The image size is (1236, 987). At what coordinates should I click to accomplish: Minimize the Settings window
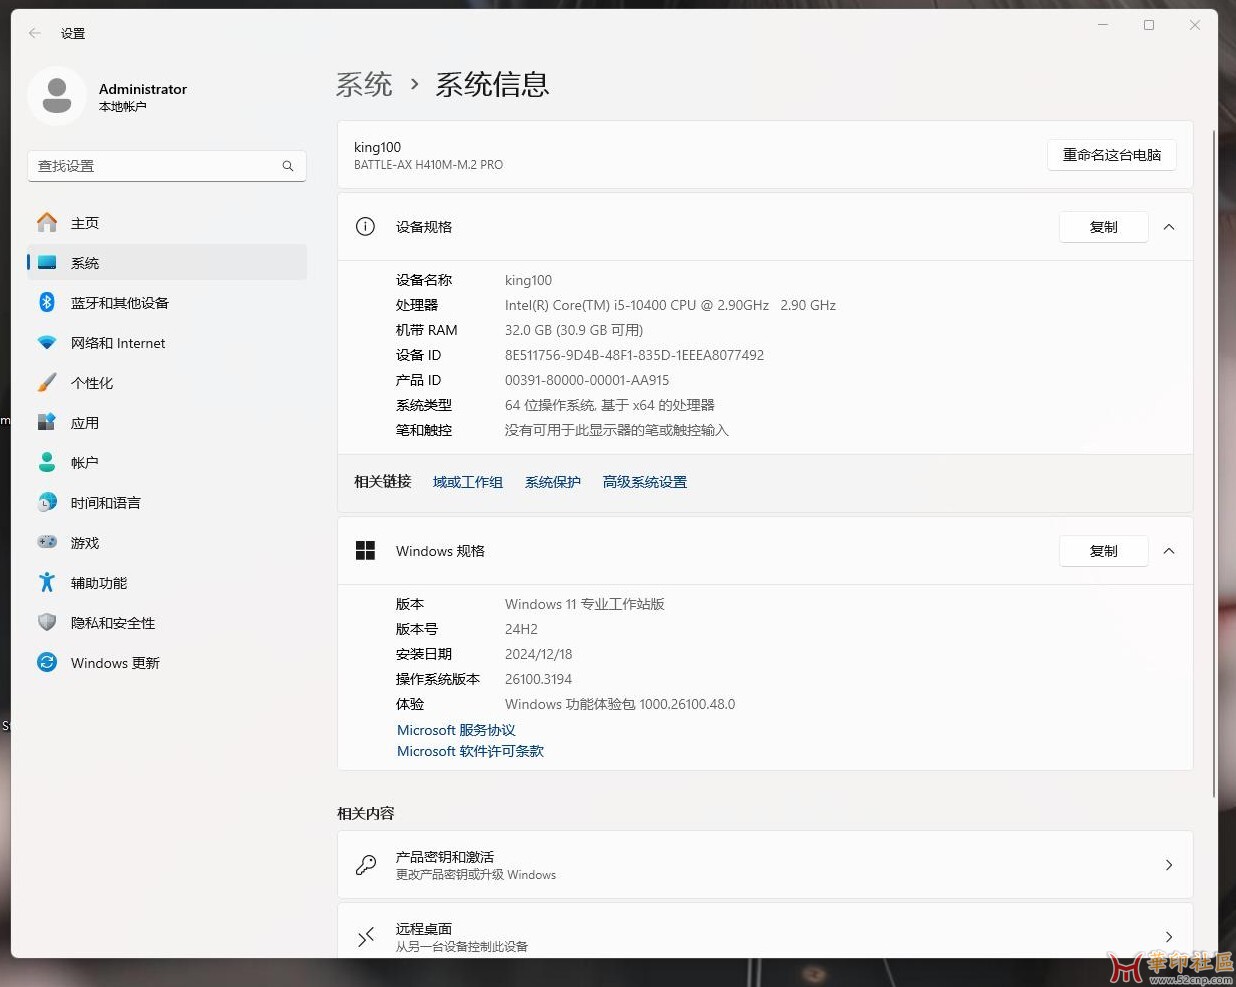(1103, 25)
